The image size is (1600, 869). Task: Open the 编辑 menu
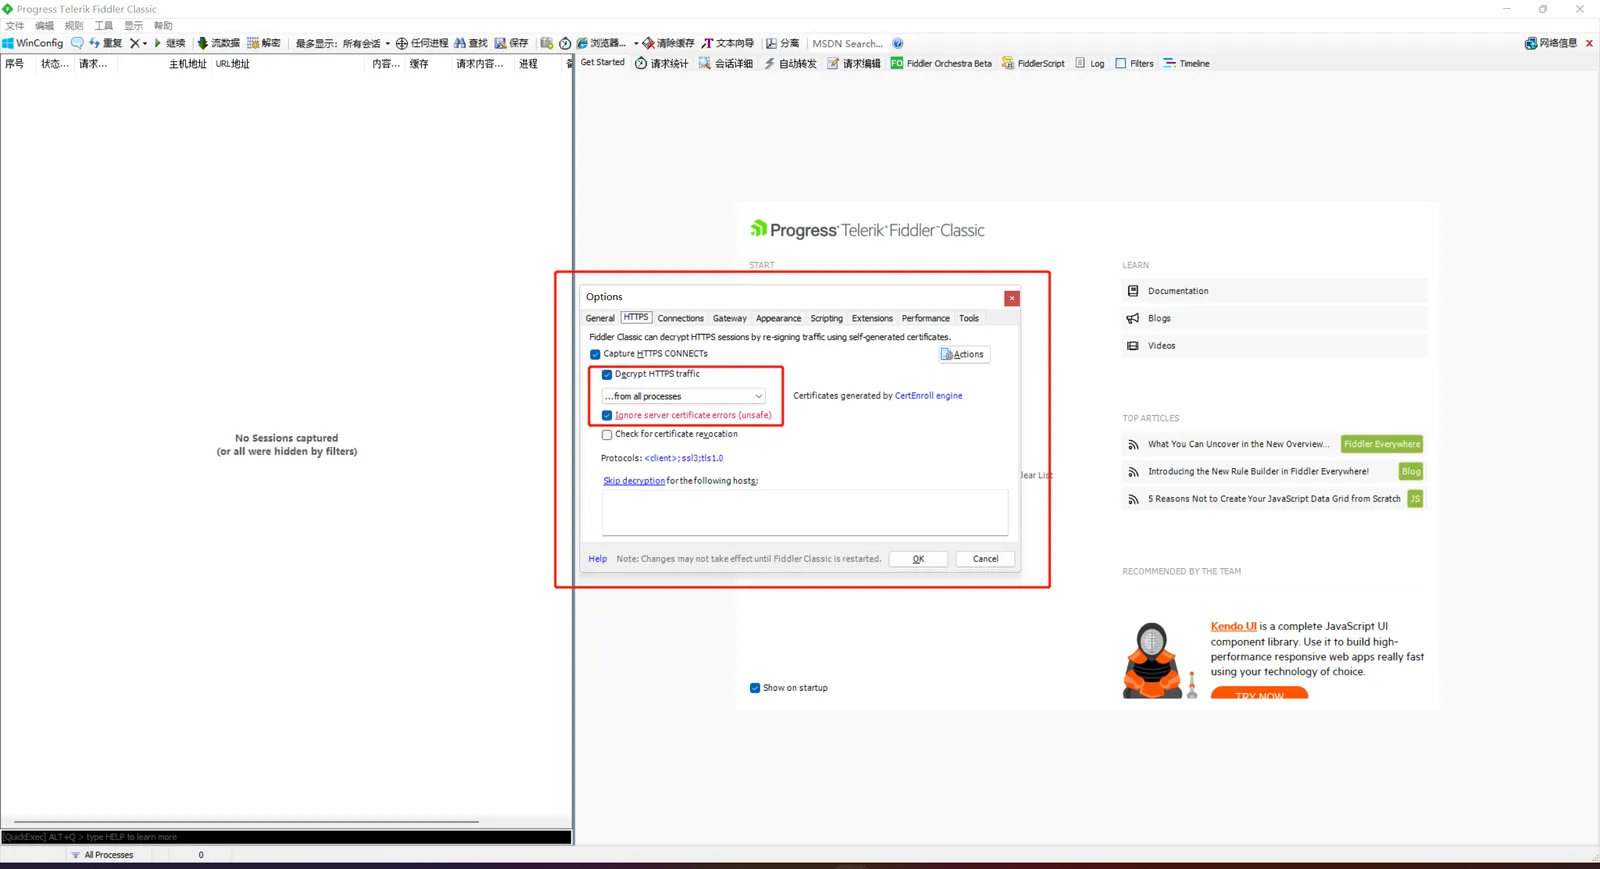point(44,26)
